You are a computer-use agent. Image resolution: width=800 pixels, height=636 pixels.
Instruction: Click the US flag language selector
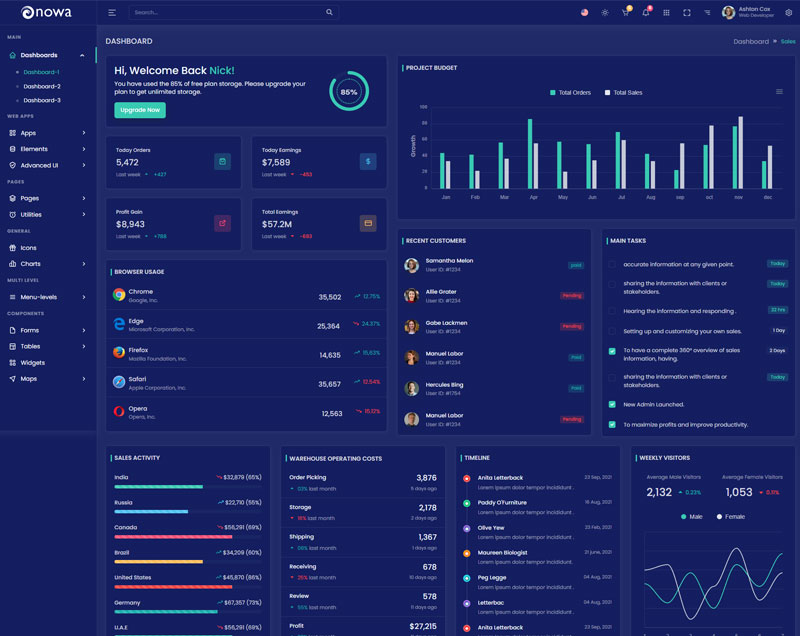point(584,13)
